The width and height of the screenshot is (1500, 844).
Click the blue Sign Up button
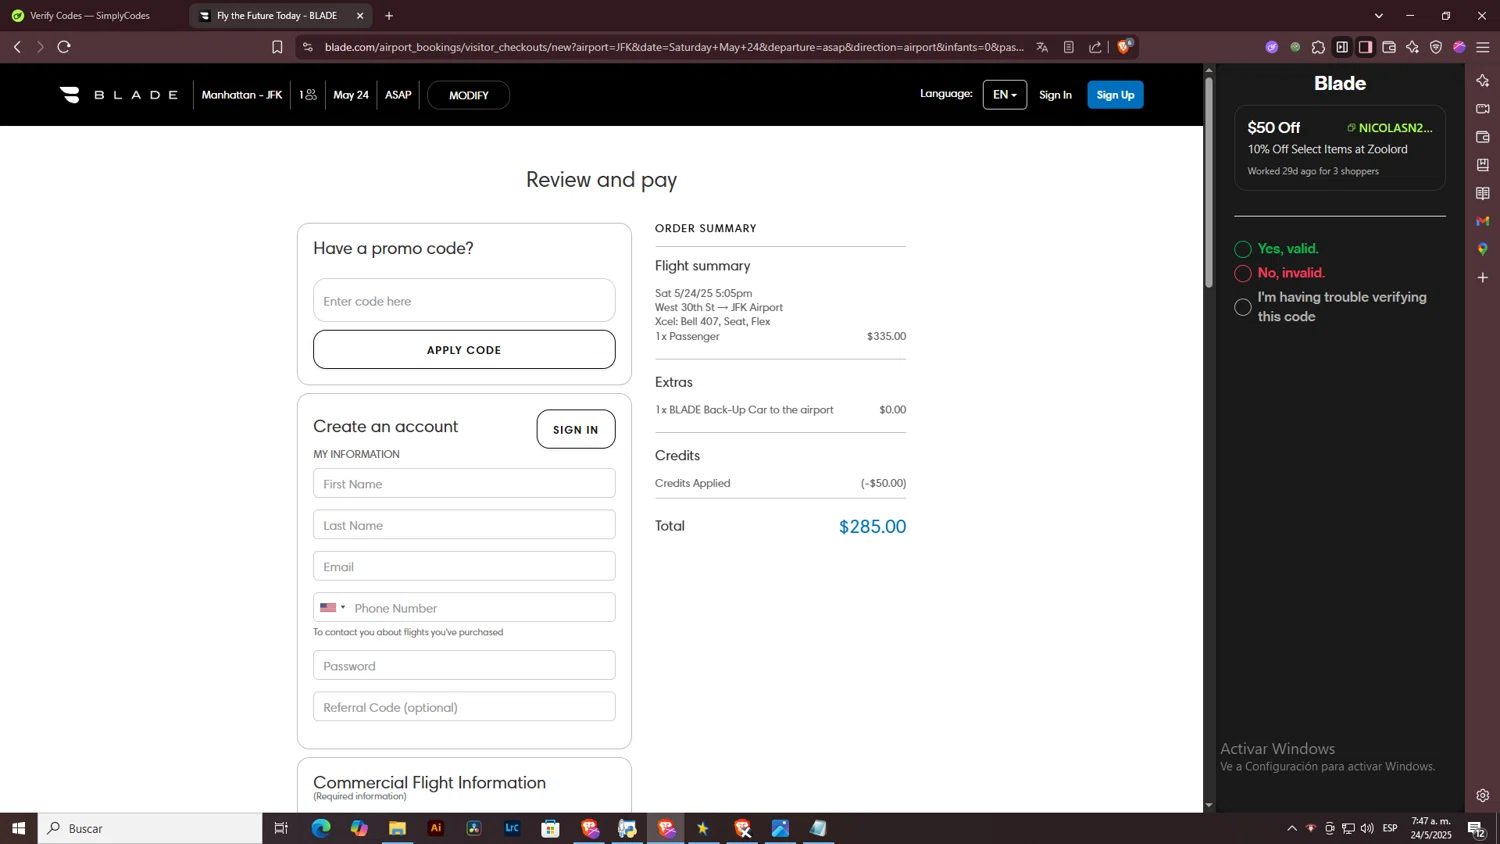[1115, 95]
